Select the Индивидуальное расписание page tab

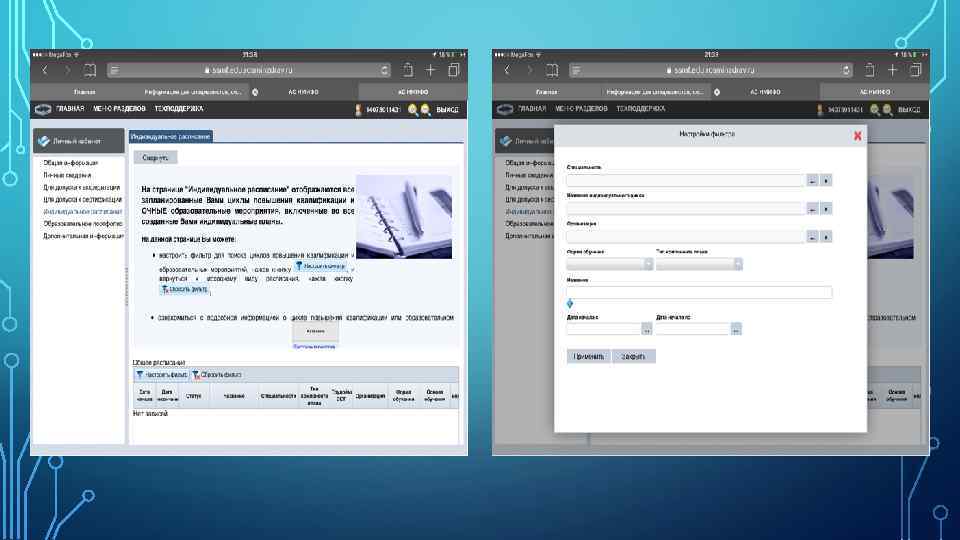171,137
